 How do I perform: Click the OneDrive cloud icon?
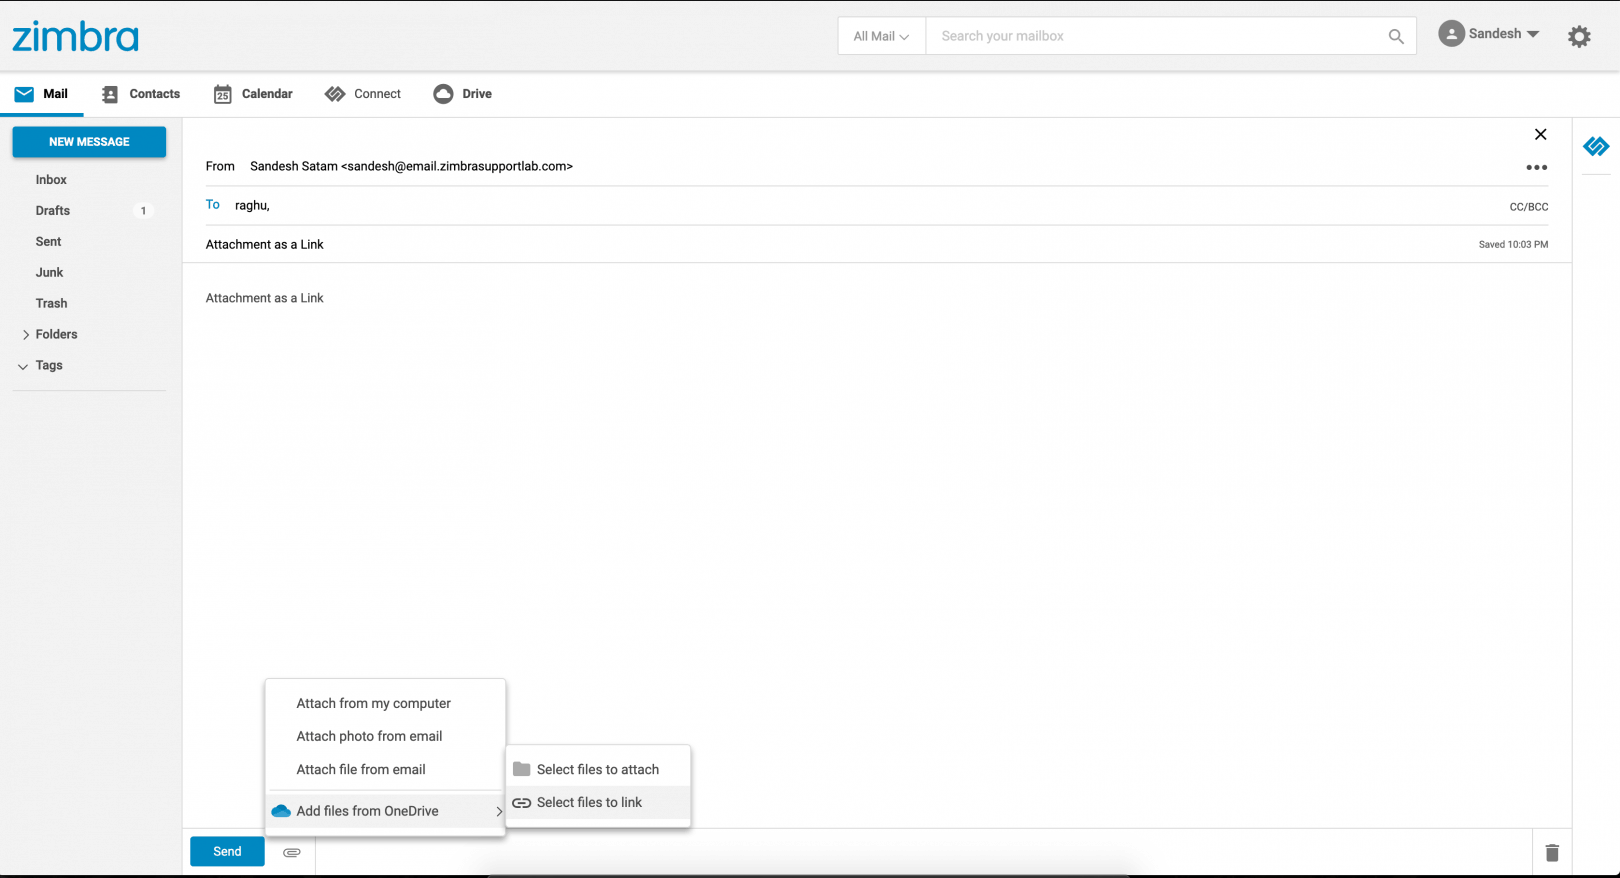click(x=281, y=811)
